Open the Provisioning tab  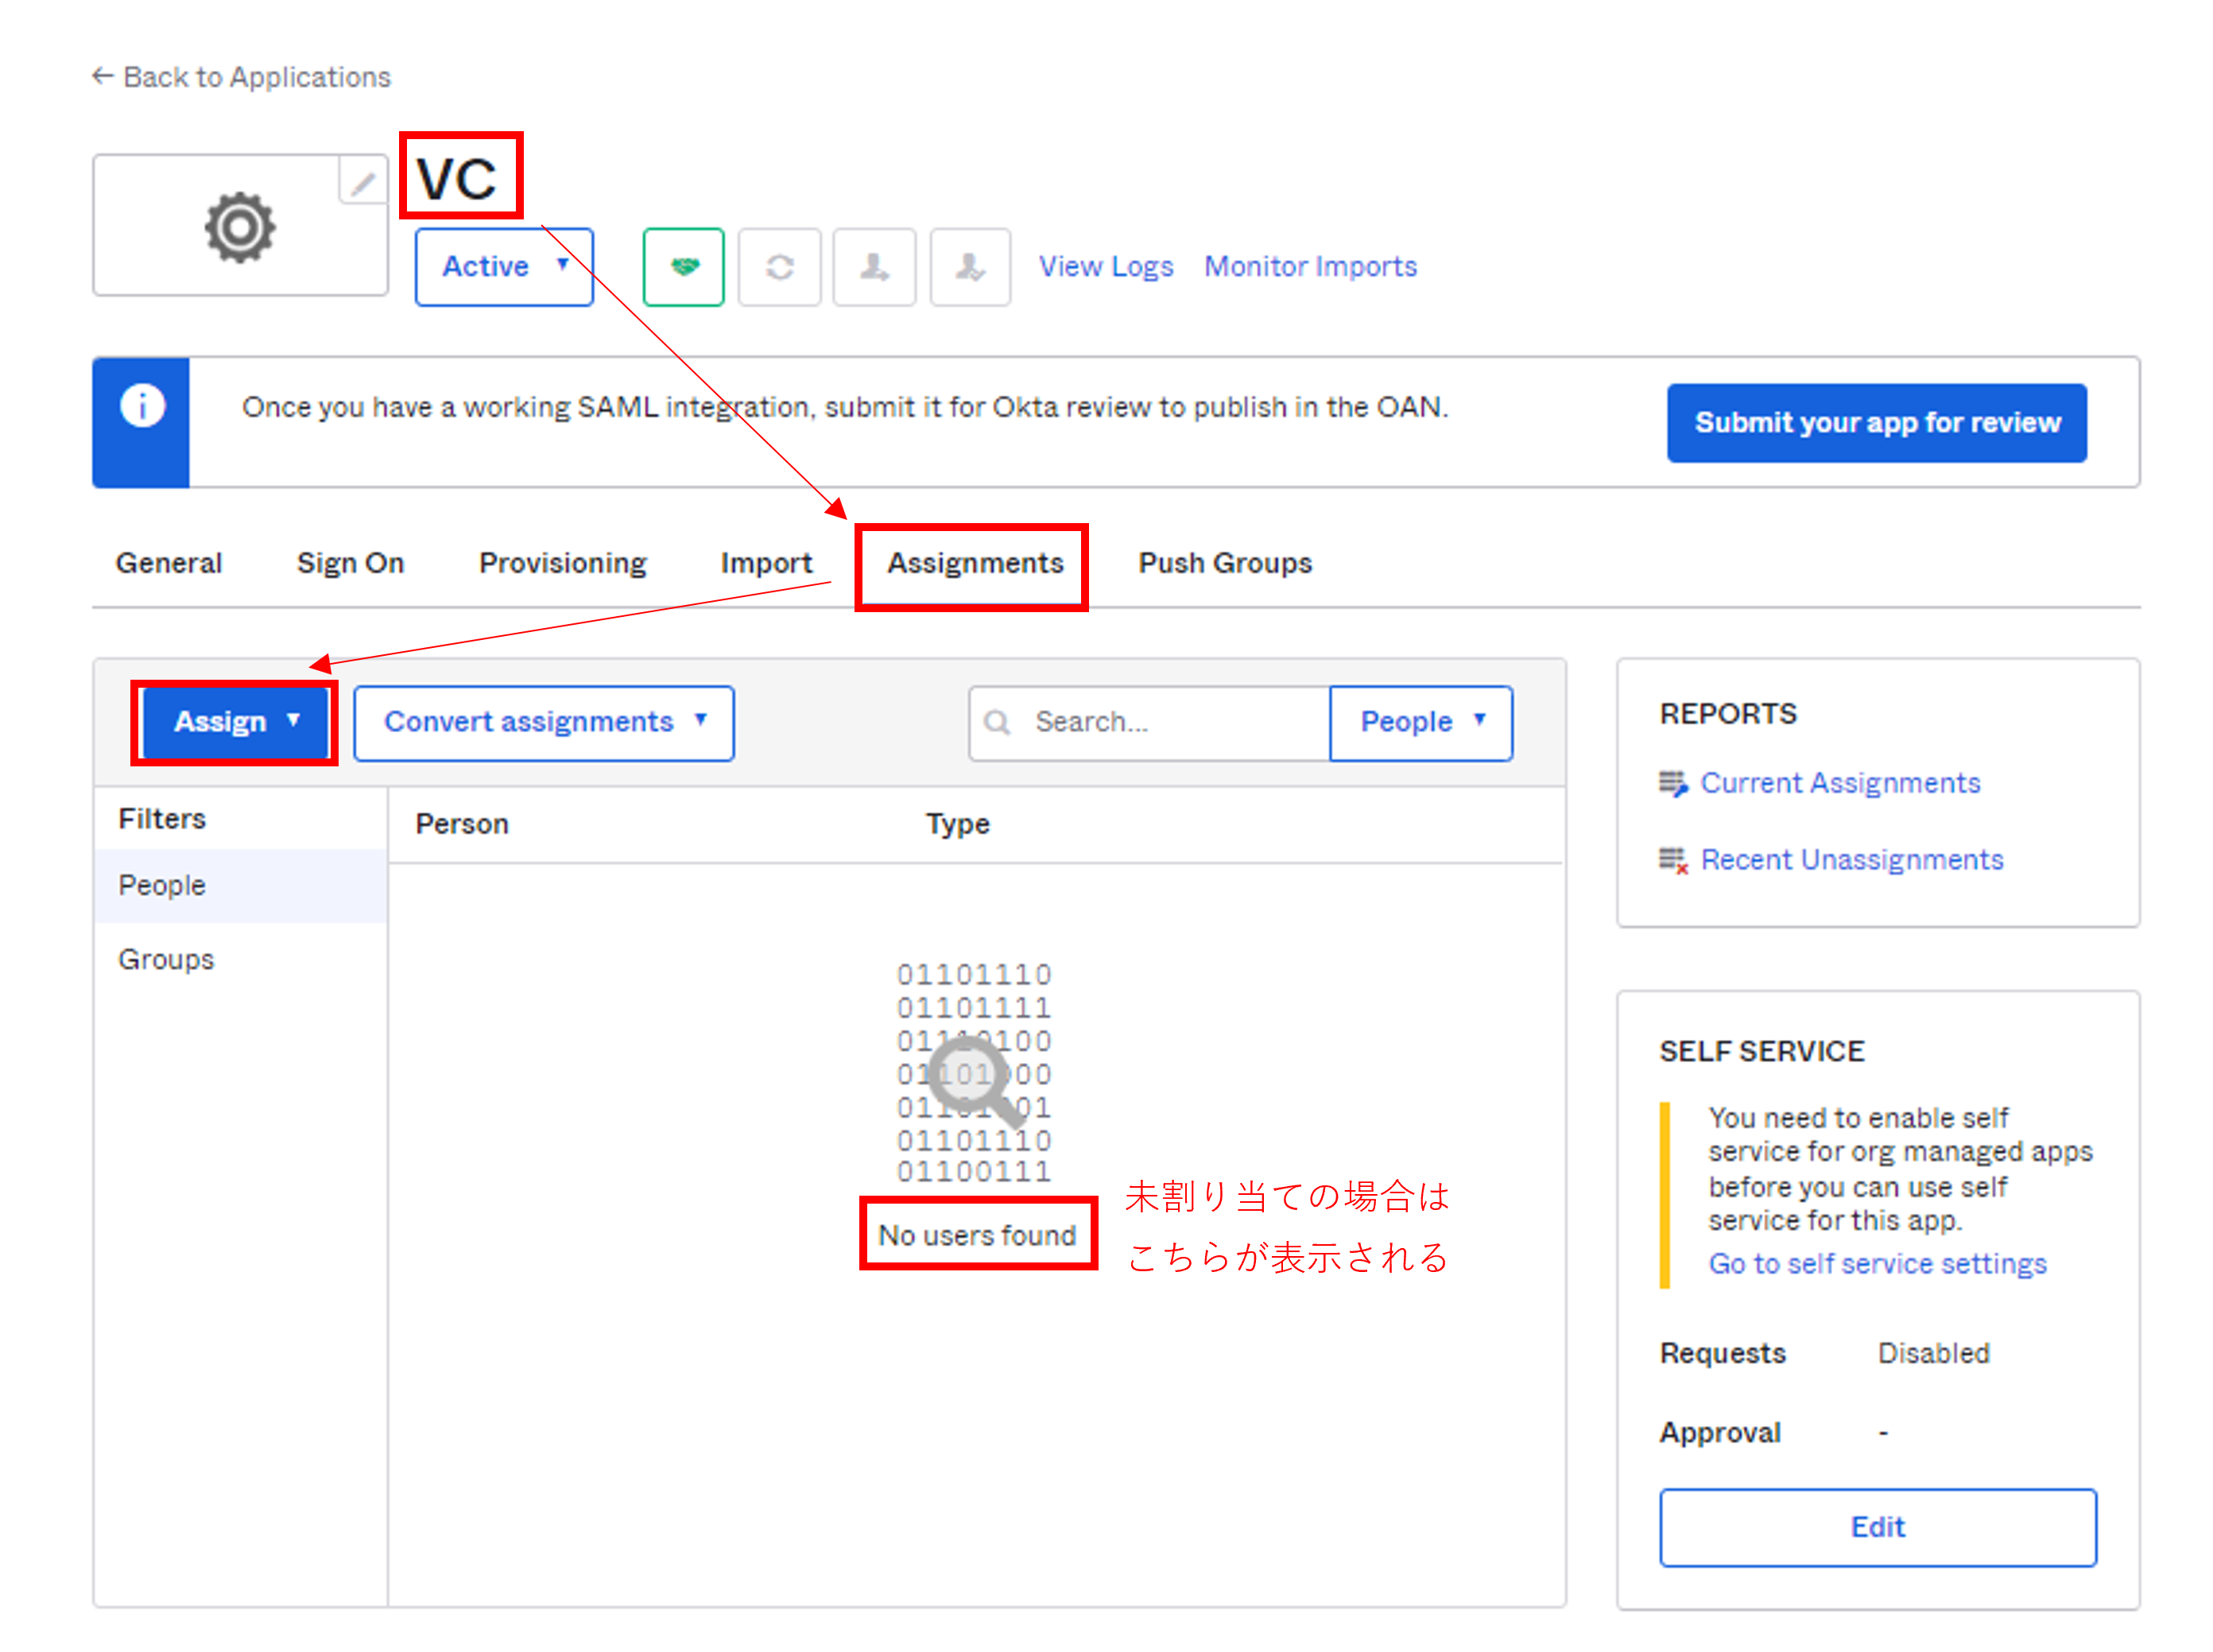pos(563,563)
